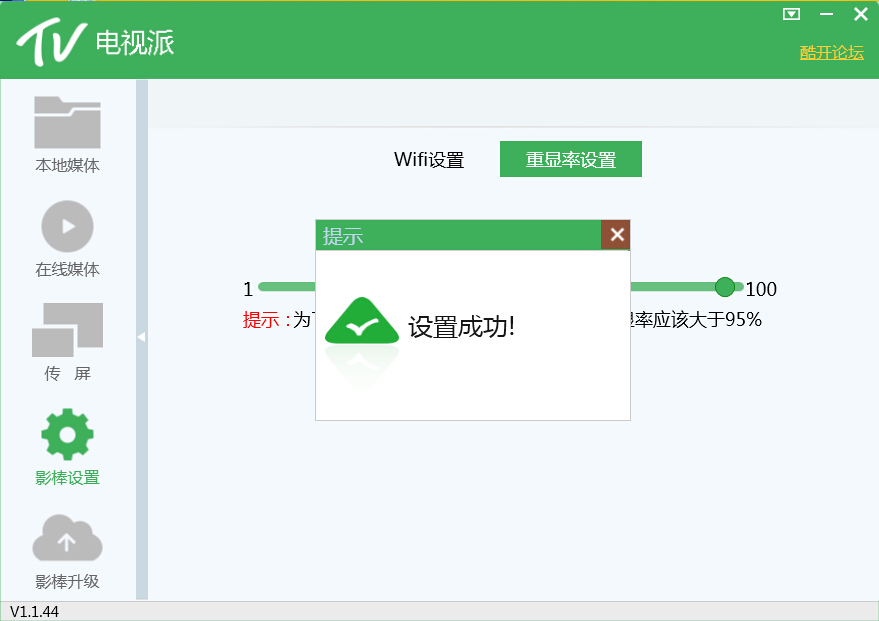Click the cloud upload arrow icon
The height and width of the screenshot is (621, 879).
tap(66, 538)
